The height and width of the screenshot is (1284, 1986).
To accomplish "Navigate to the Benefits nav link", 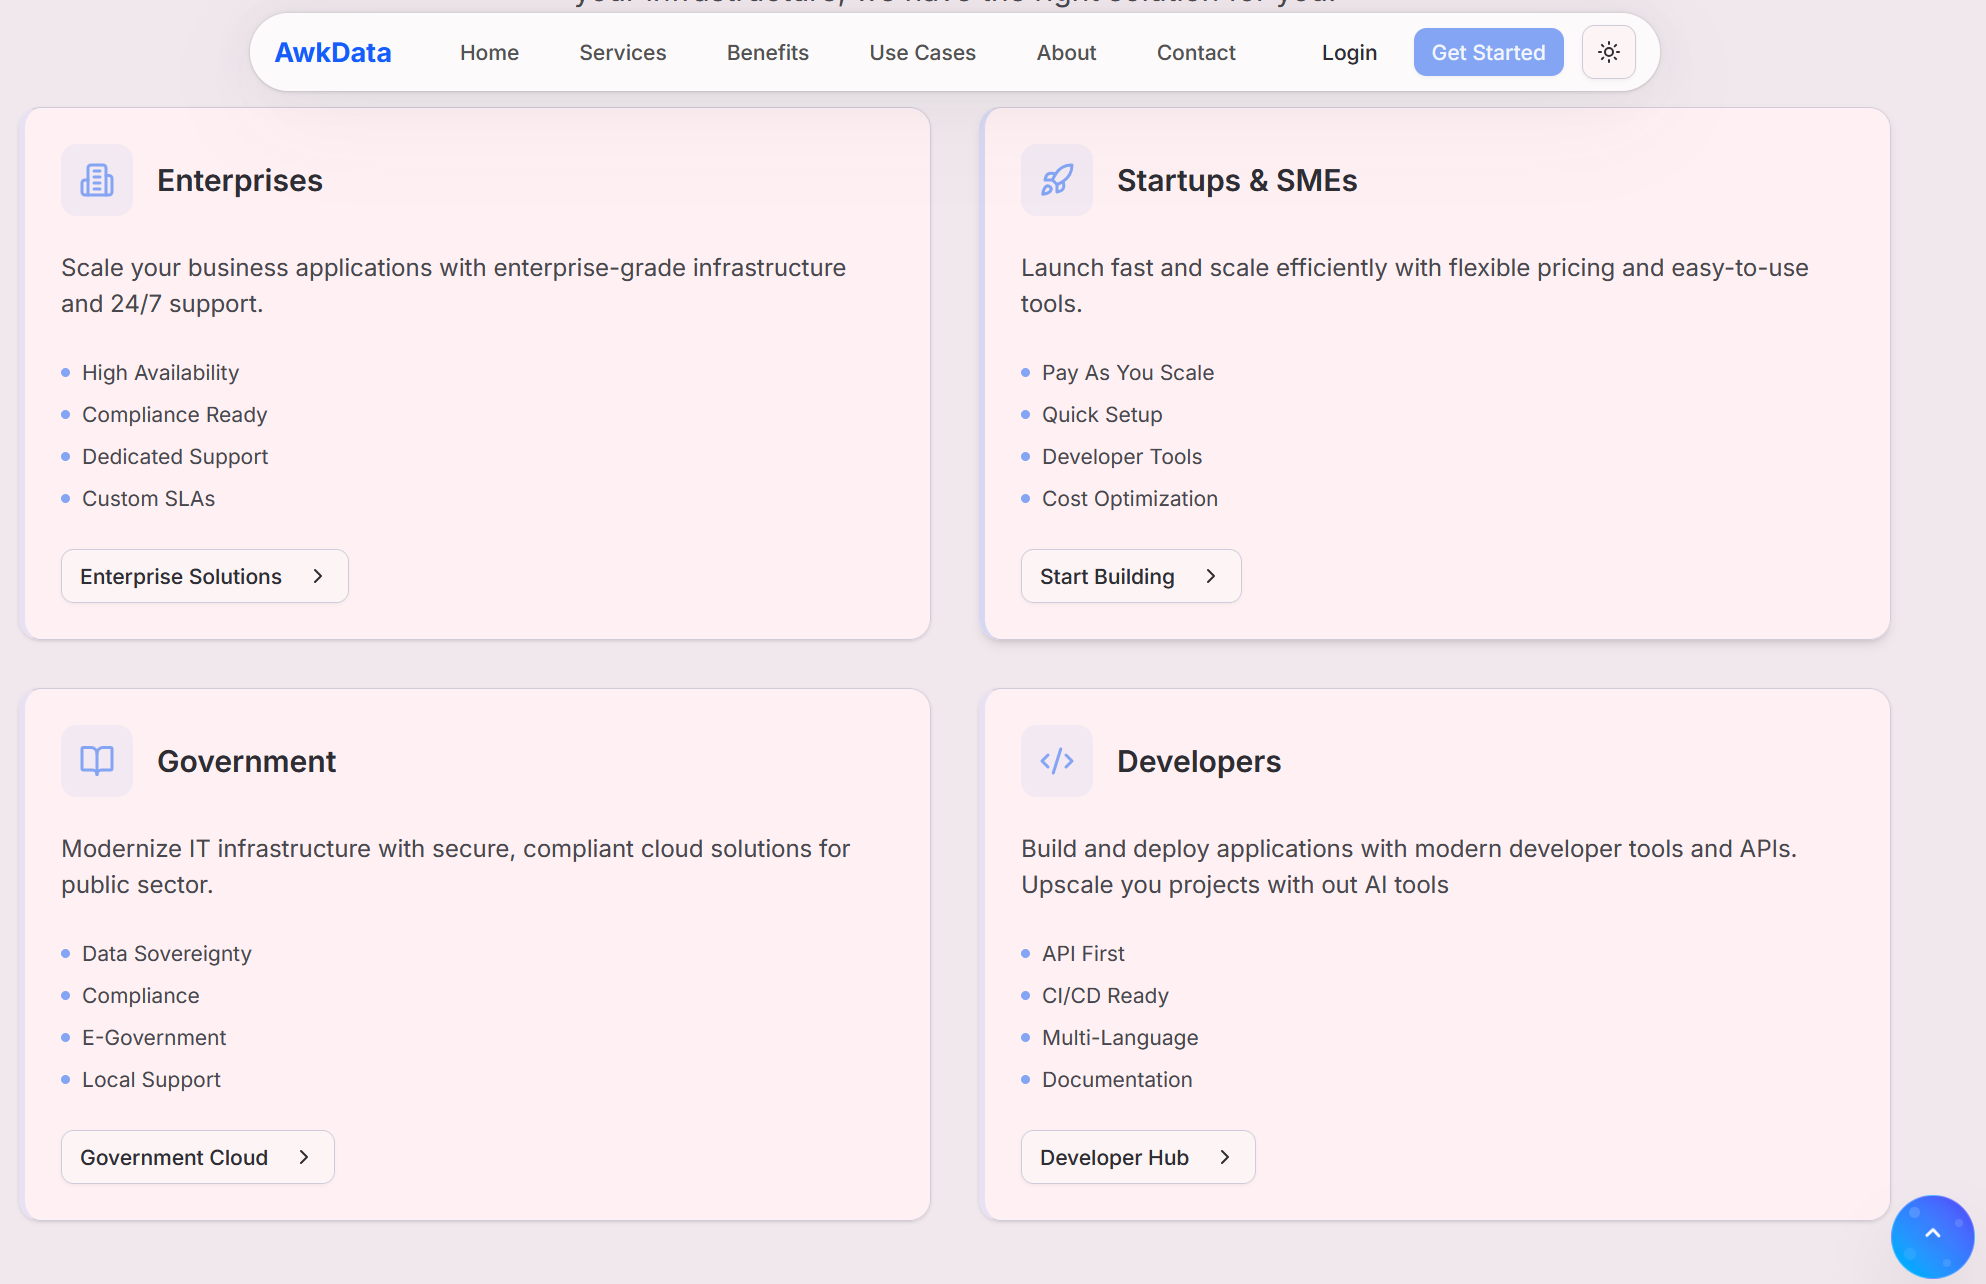I will pyautogui.click(x=767, y=52).
